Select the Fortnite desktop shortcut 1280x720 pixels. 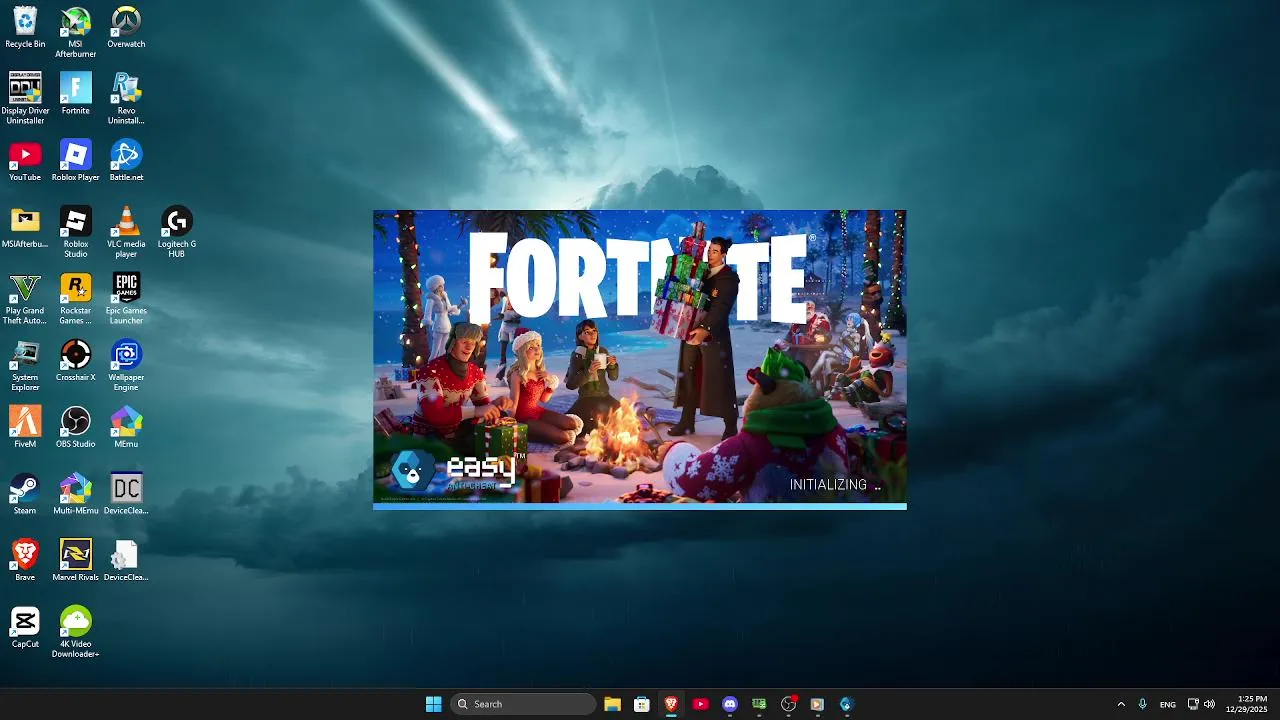[76, 93]
